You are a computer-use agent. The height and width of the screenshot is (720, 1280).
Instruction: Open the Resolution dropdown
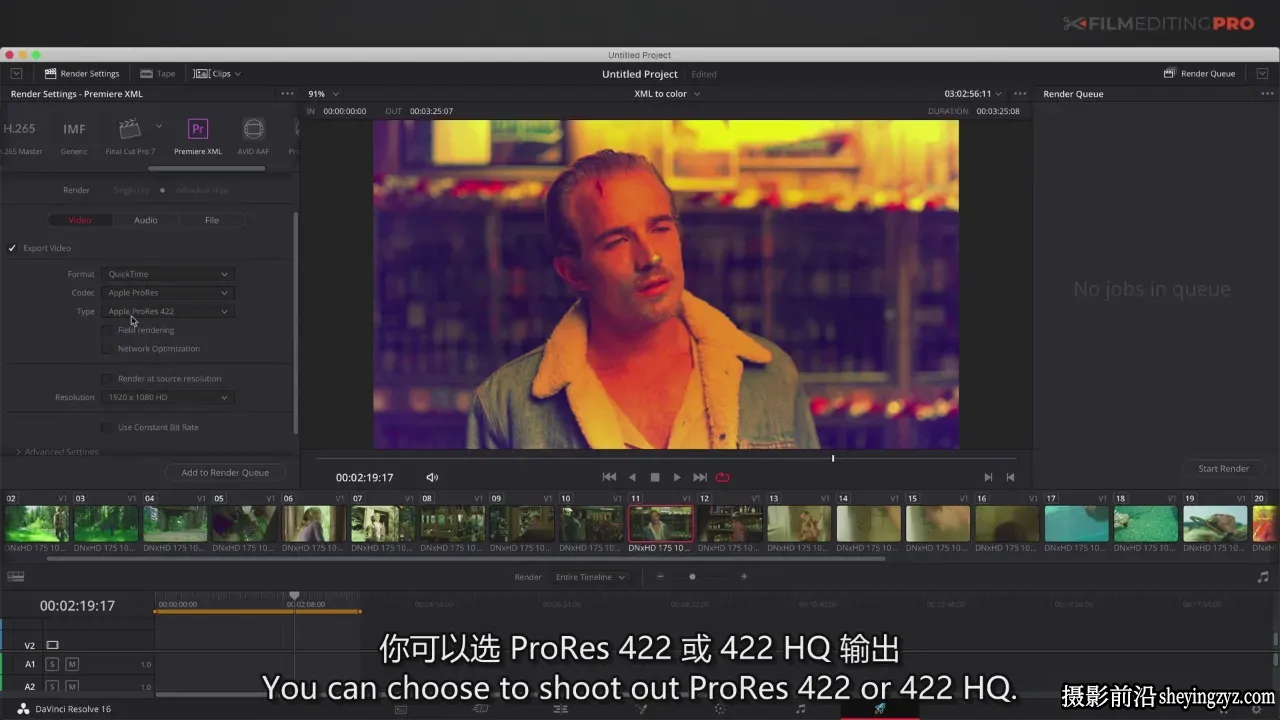pyautogui.click(x=168, y=398)
